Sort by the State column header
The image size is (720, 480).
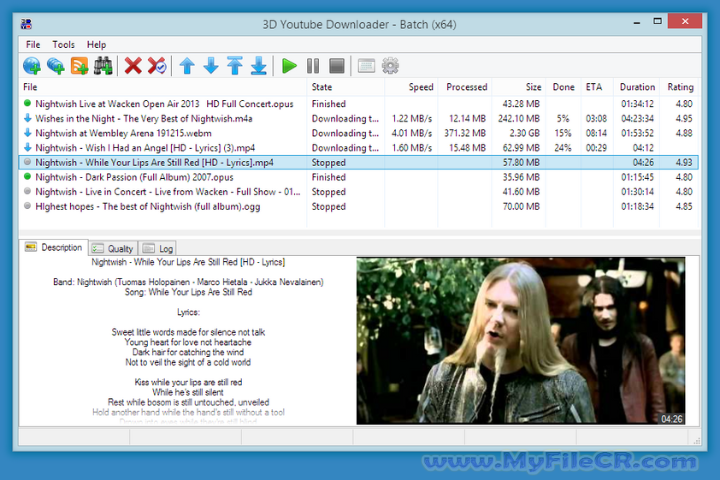point(345,87)
